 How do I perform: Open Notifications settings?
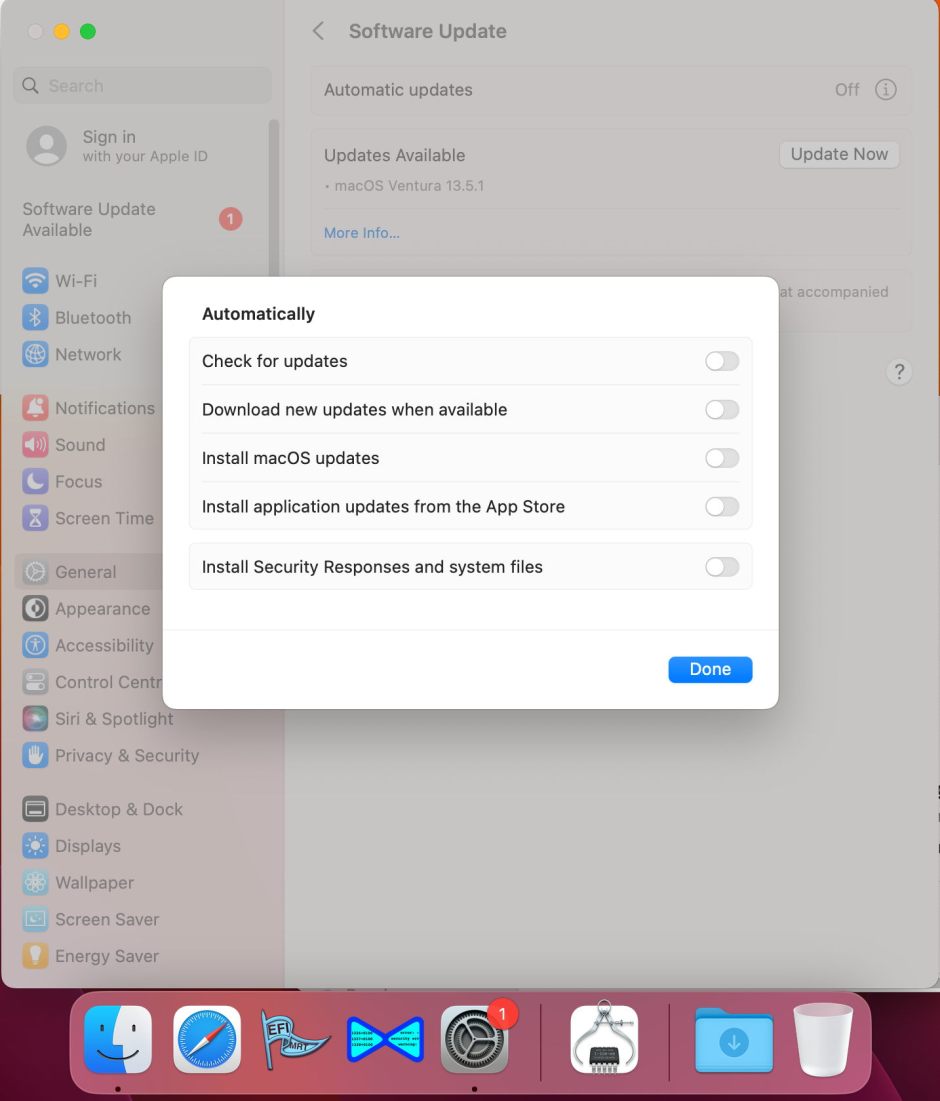[105, 408]
